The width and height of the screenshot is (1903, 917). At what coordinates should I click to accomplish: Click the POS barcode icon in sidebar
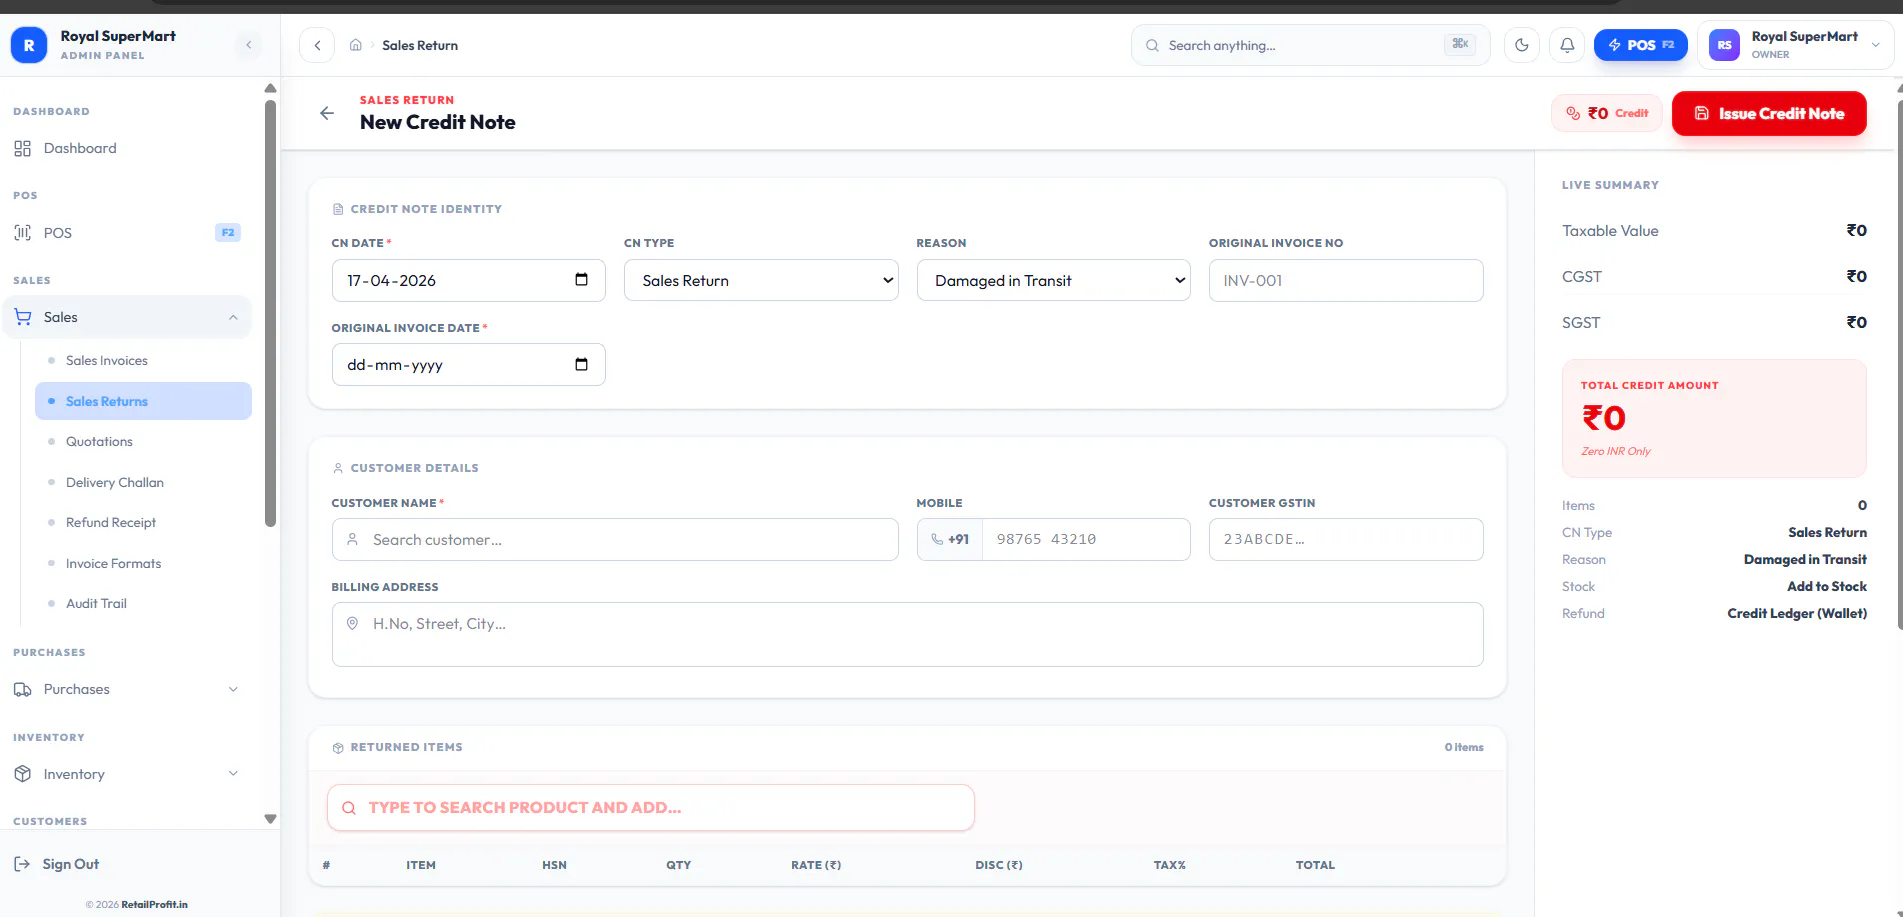tap(23, 233)
